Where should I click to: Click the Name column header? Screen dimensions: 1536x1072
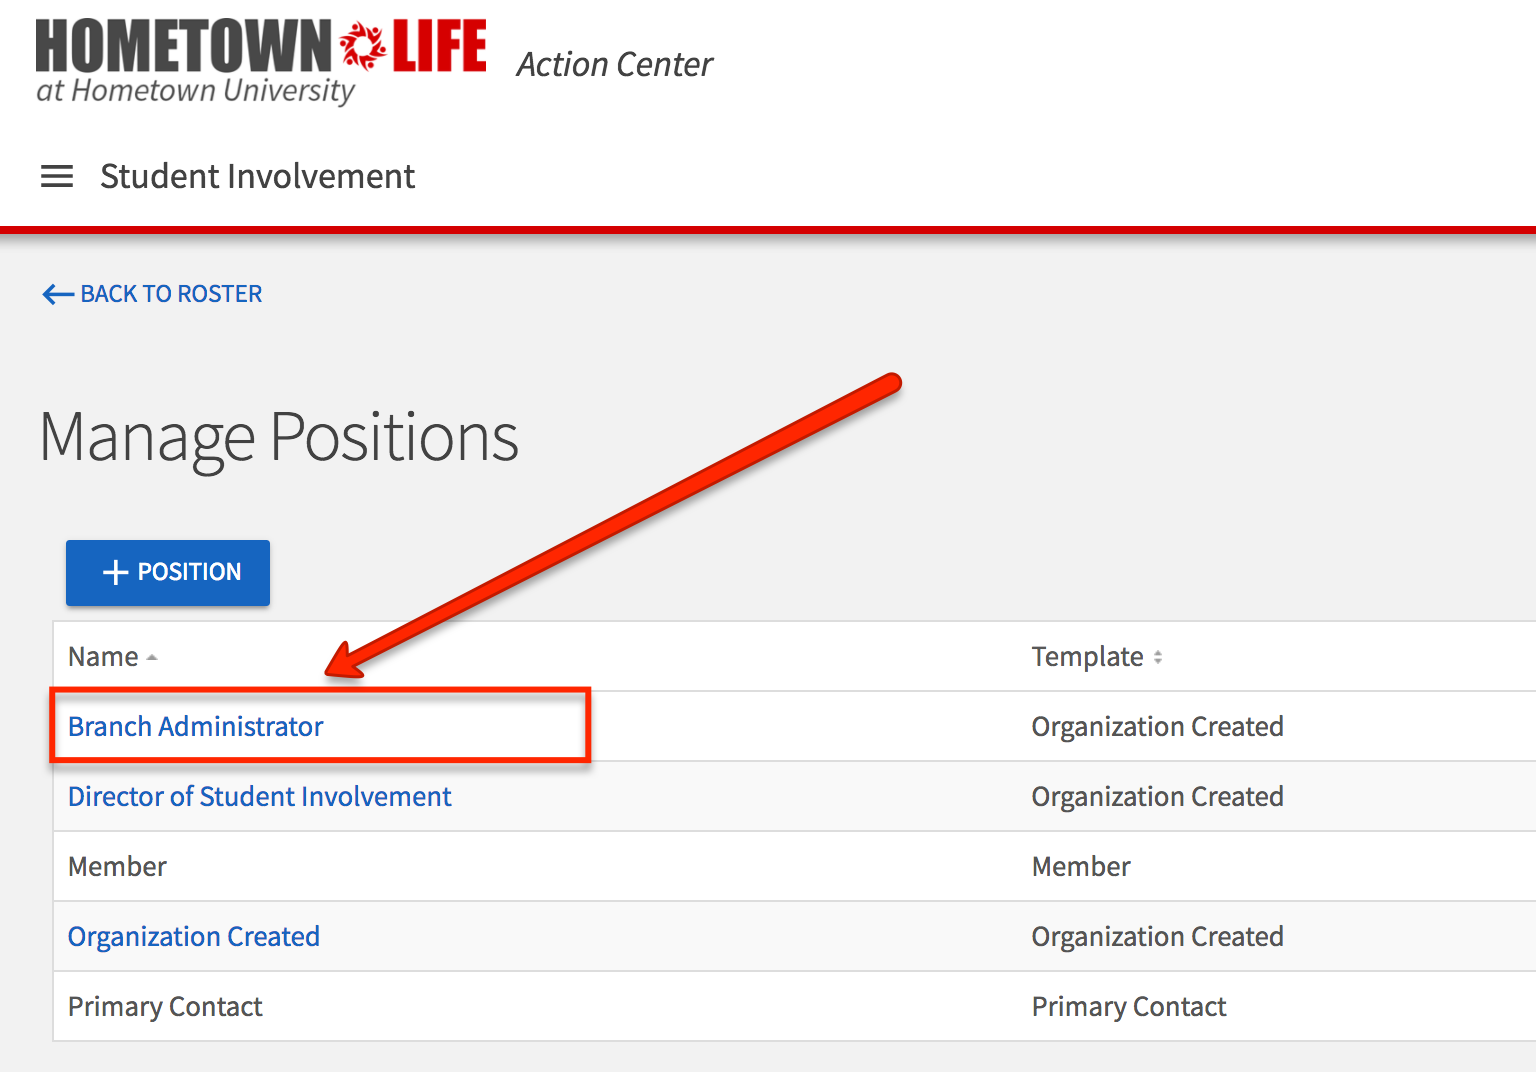(103, 657)
